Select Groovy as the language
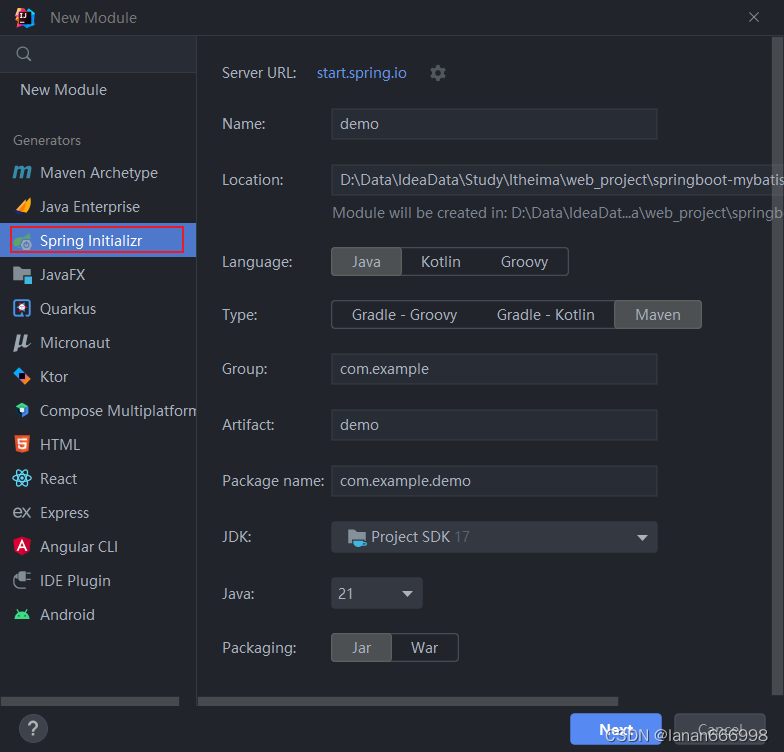This screenshot has height=752, width=784. tap(524, 262)
